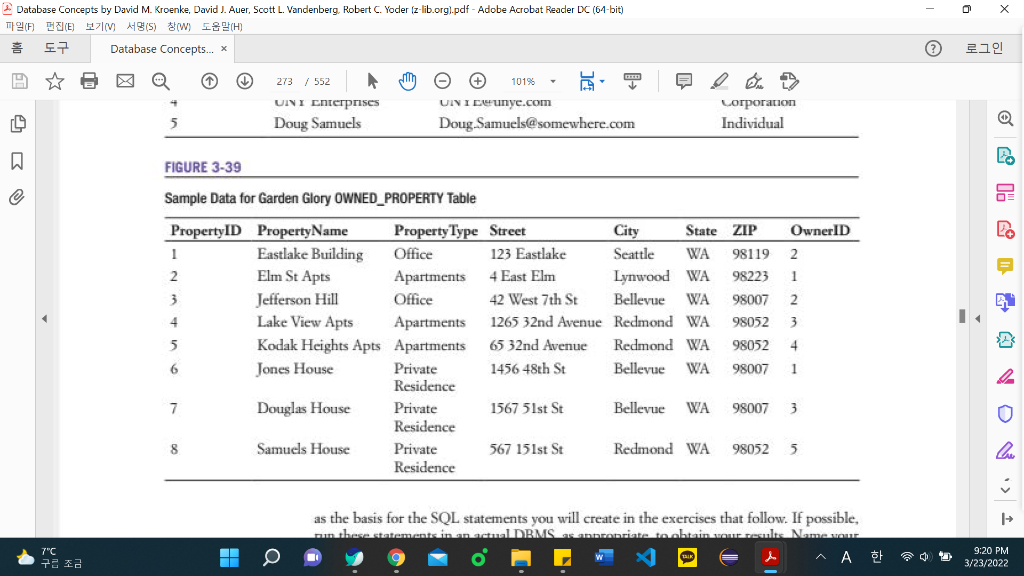Click the 로그인 link
The height and width of the screenshot is (576, 1024).
tap(987, 47)
